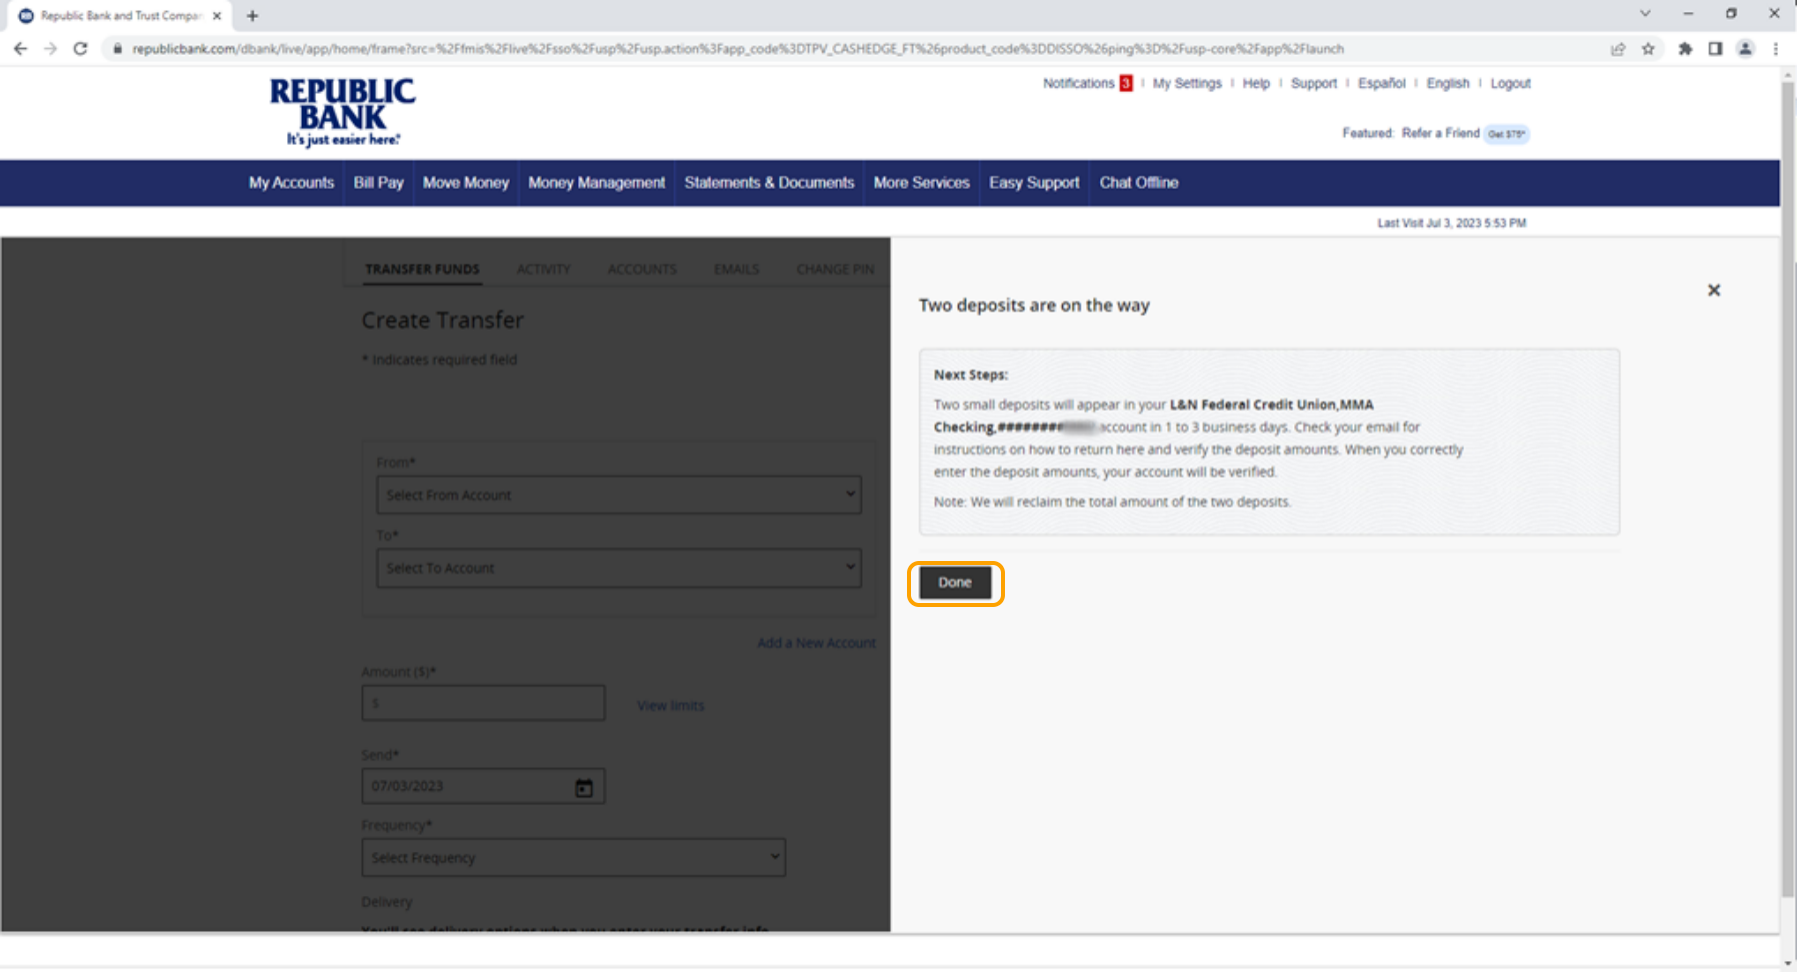
Task: Switch to the Accounts tab
Action: 642,269
